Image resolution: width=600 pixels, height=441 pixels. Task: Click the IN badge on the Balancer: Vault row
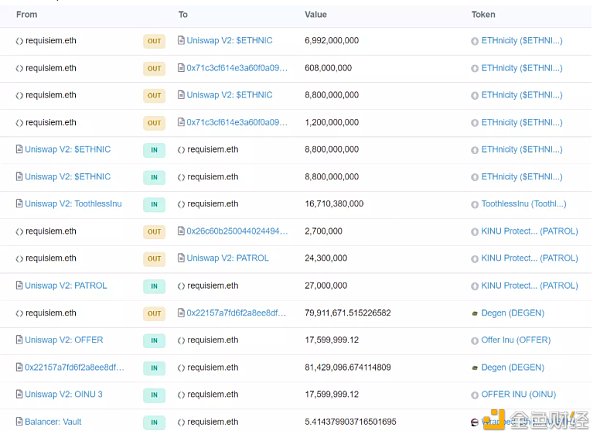154,422
